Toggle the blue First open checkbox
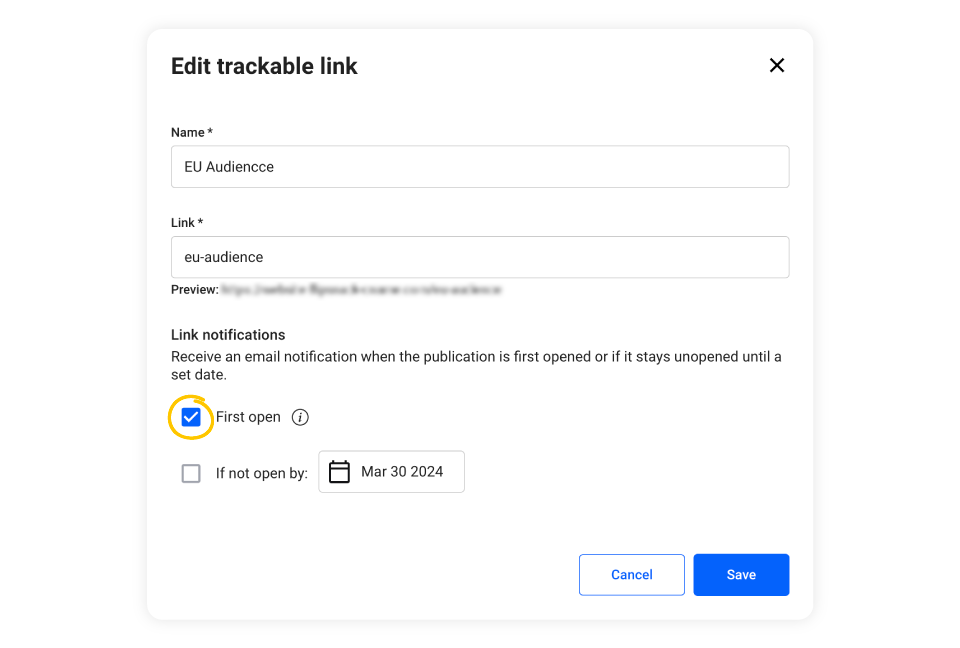The height and width of the screenshot is (648, 960). tap(191, 417)
